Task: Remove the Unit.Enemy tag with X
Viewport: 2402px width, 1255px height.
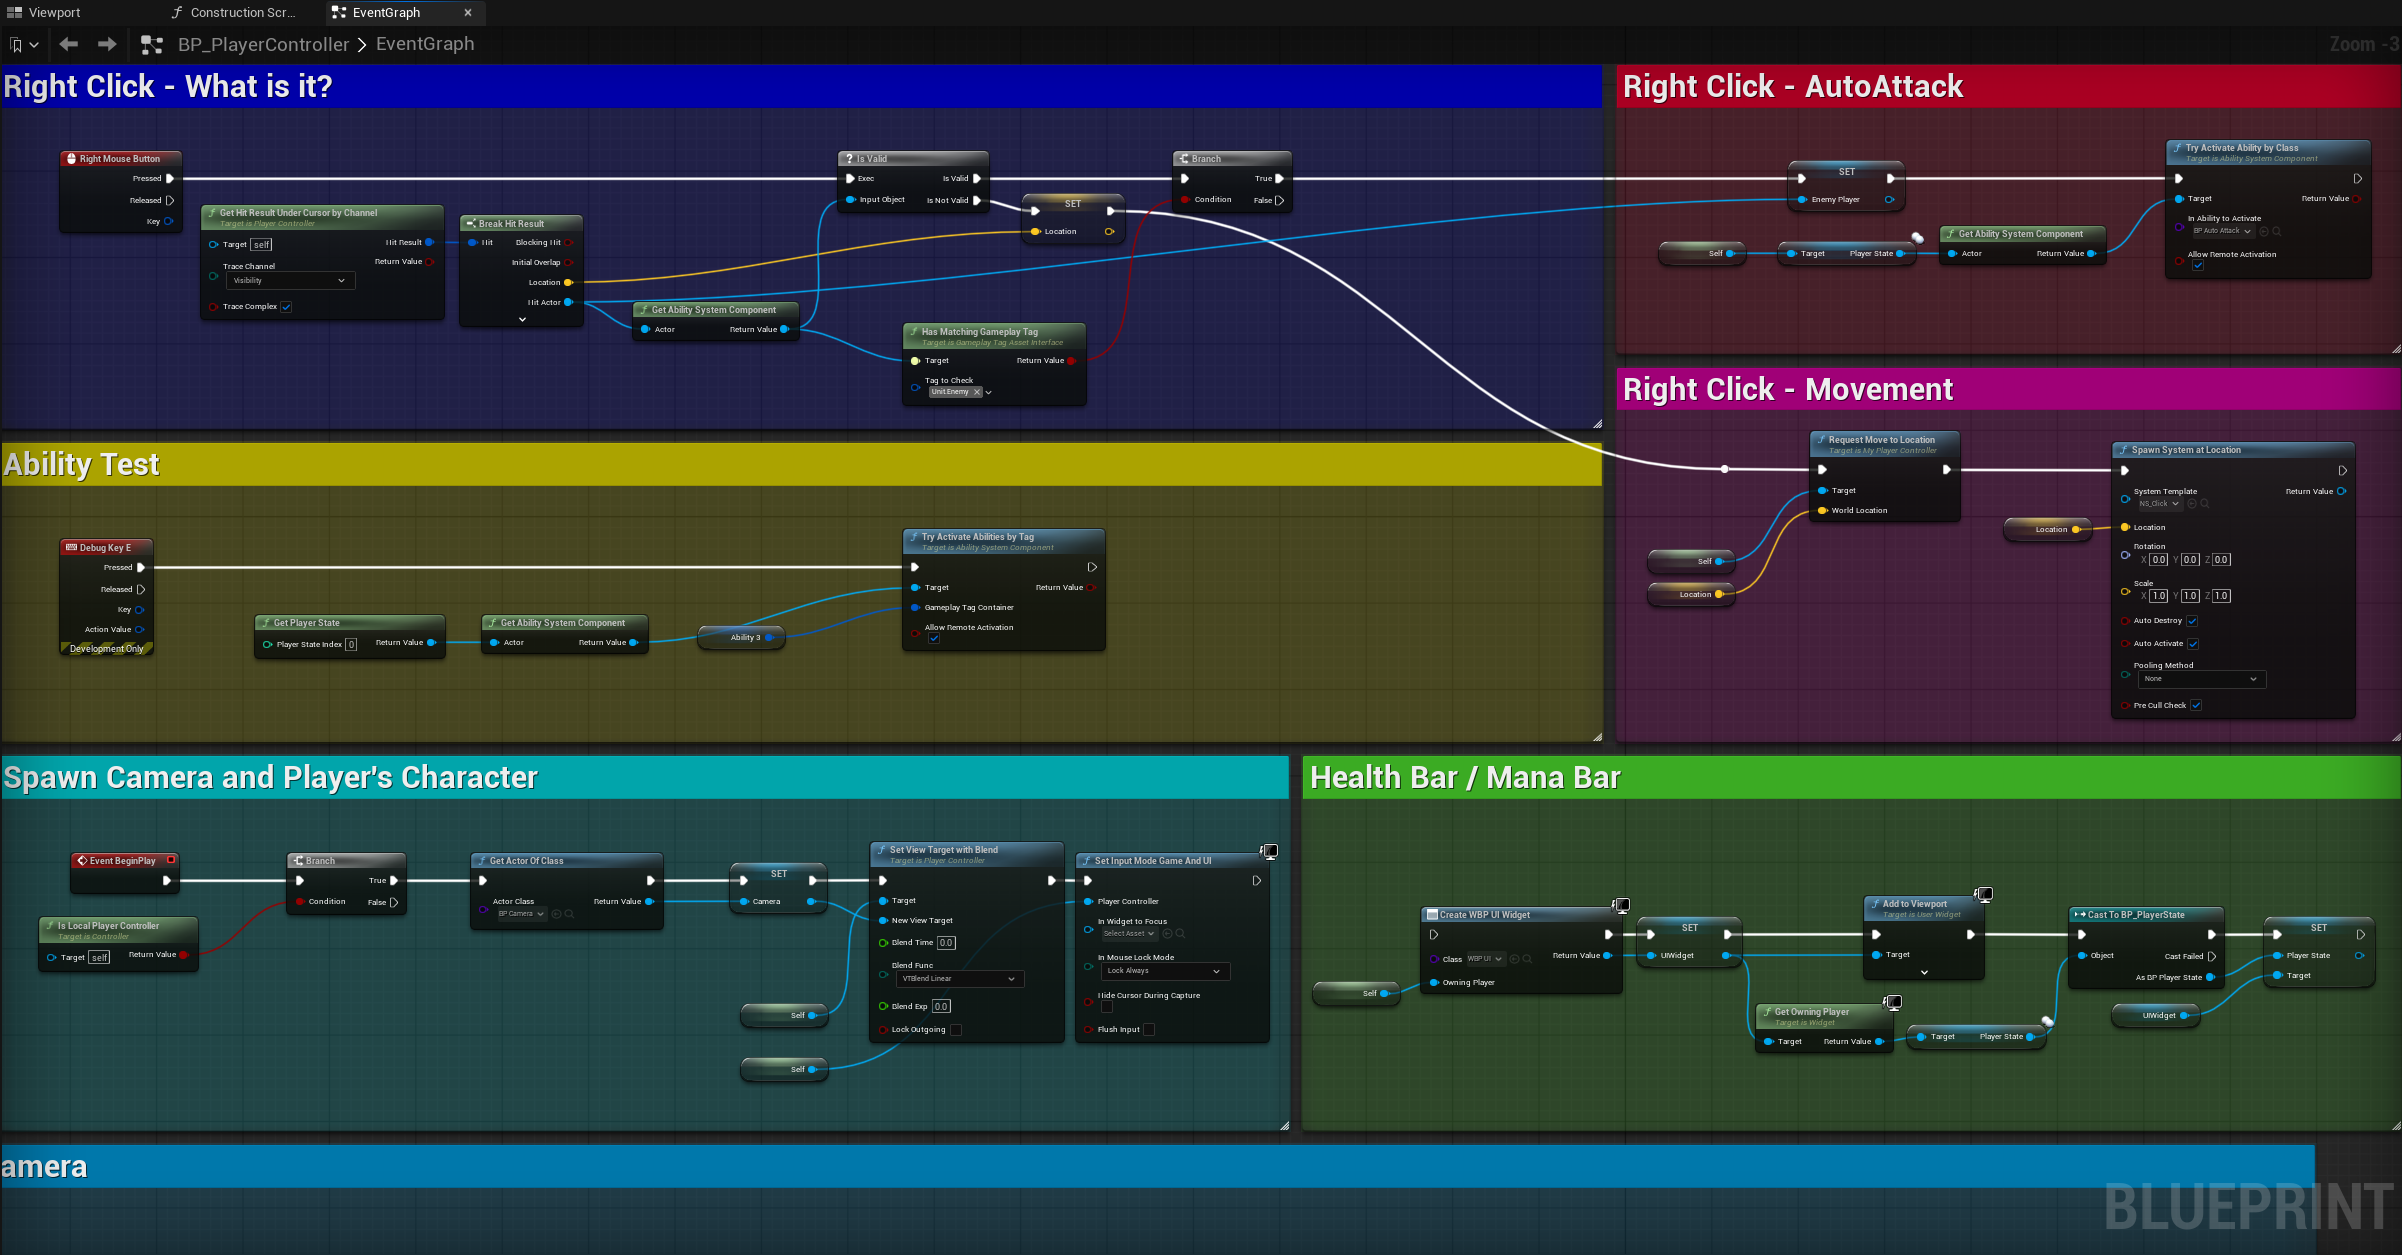Action: point(977,392)
